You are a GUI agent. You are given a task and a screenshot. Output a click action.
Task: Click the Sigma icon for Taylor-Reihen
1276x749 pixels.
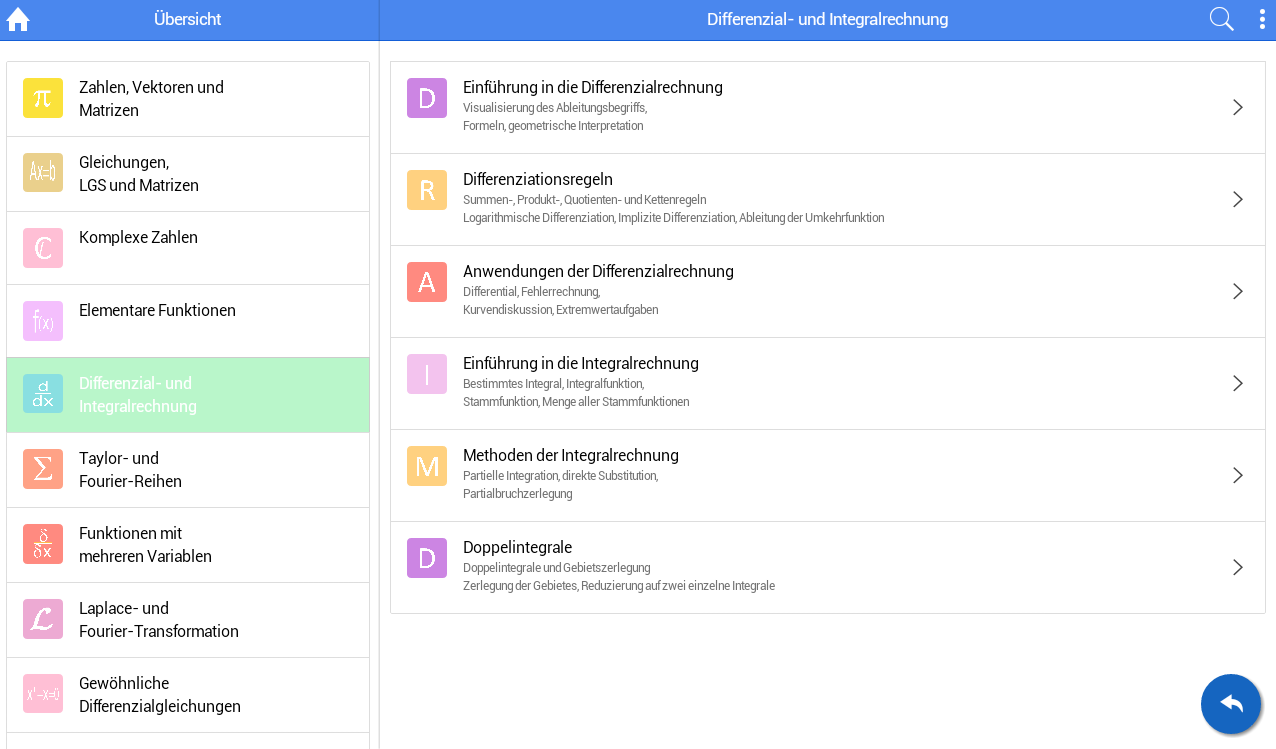[43, 469]
